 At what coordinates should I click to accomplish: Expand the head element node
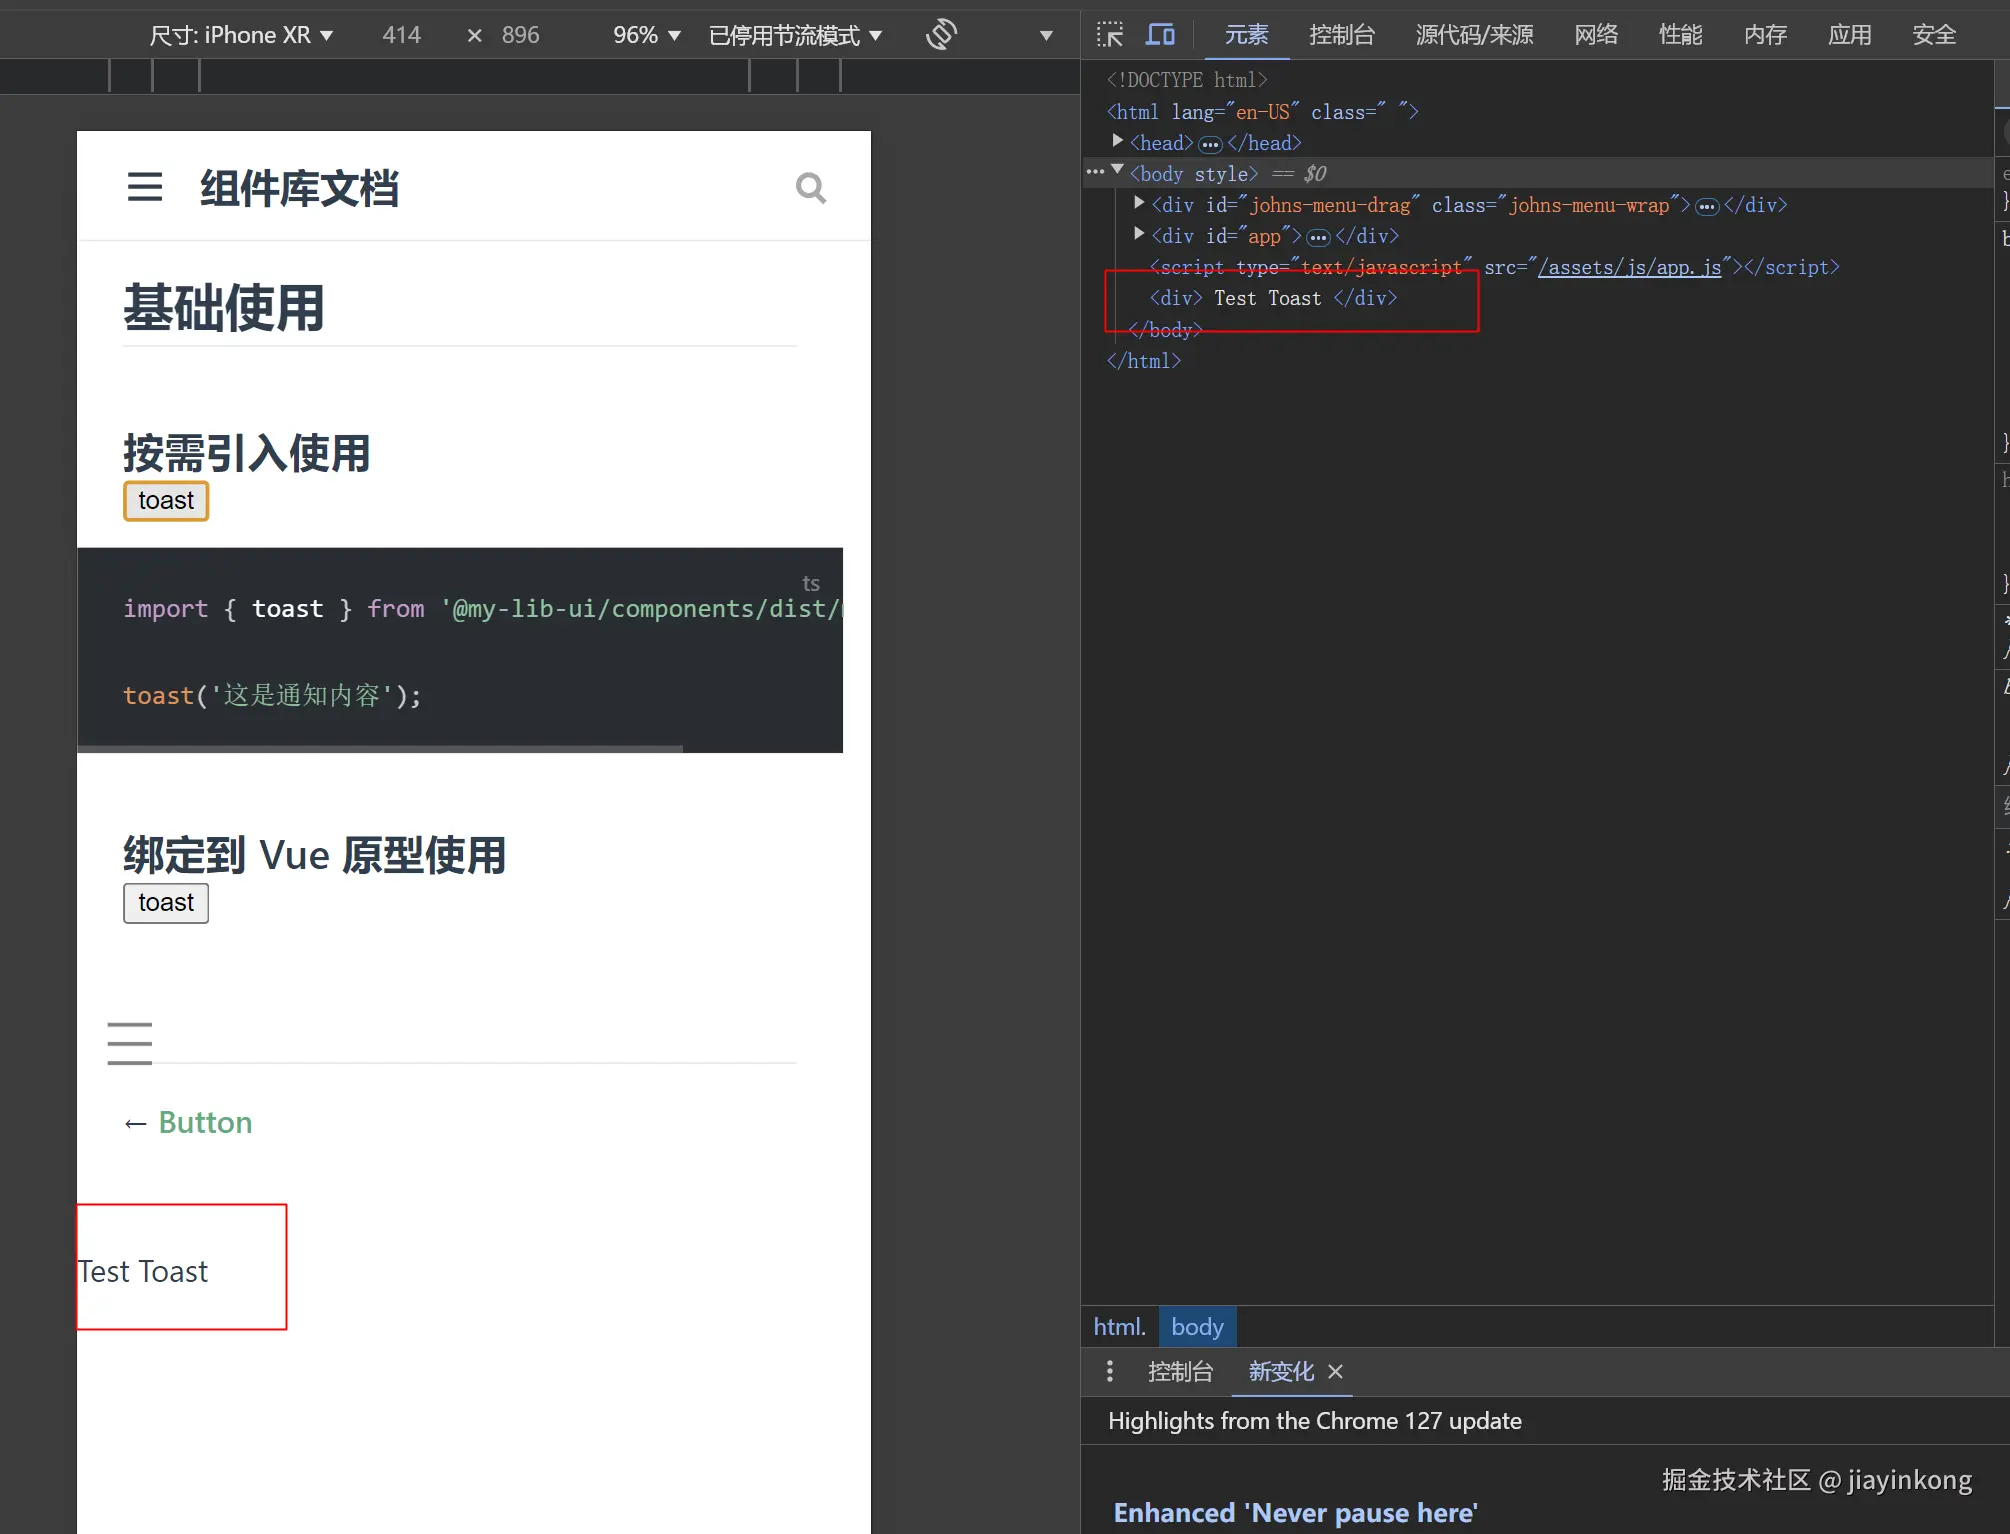click(x=1117, y=142)
